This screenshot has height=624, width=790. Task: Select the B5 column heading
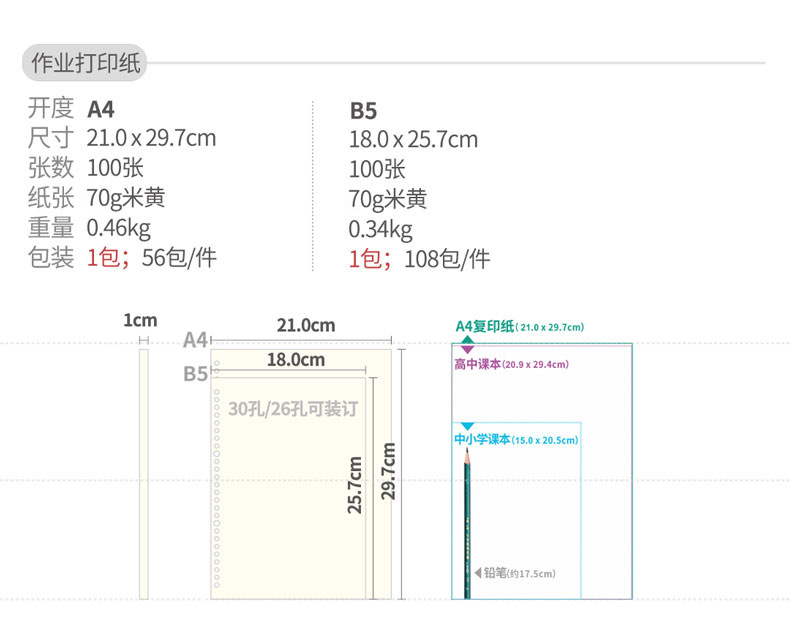363,110
